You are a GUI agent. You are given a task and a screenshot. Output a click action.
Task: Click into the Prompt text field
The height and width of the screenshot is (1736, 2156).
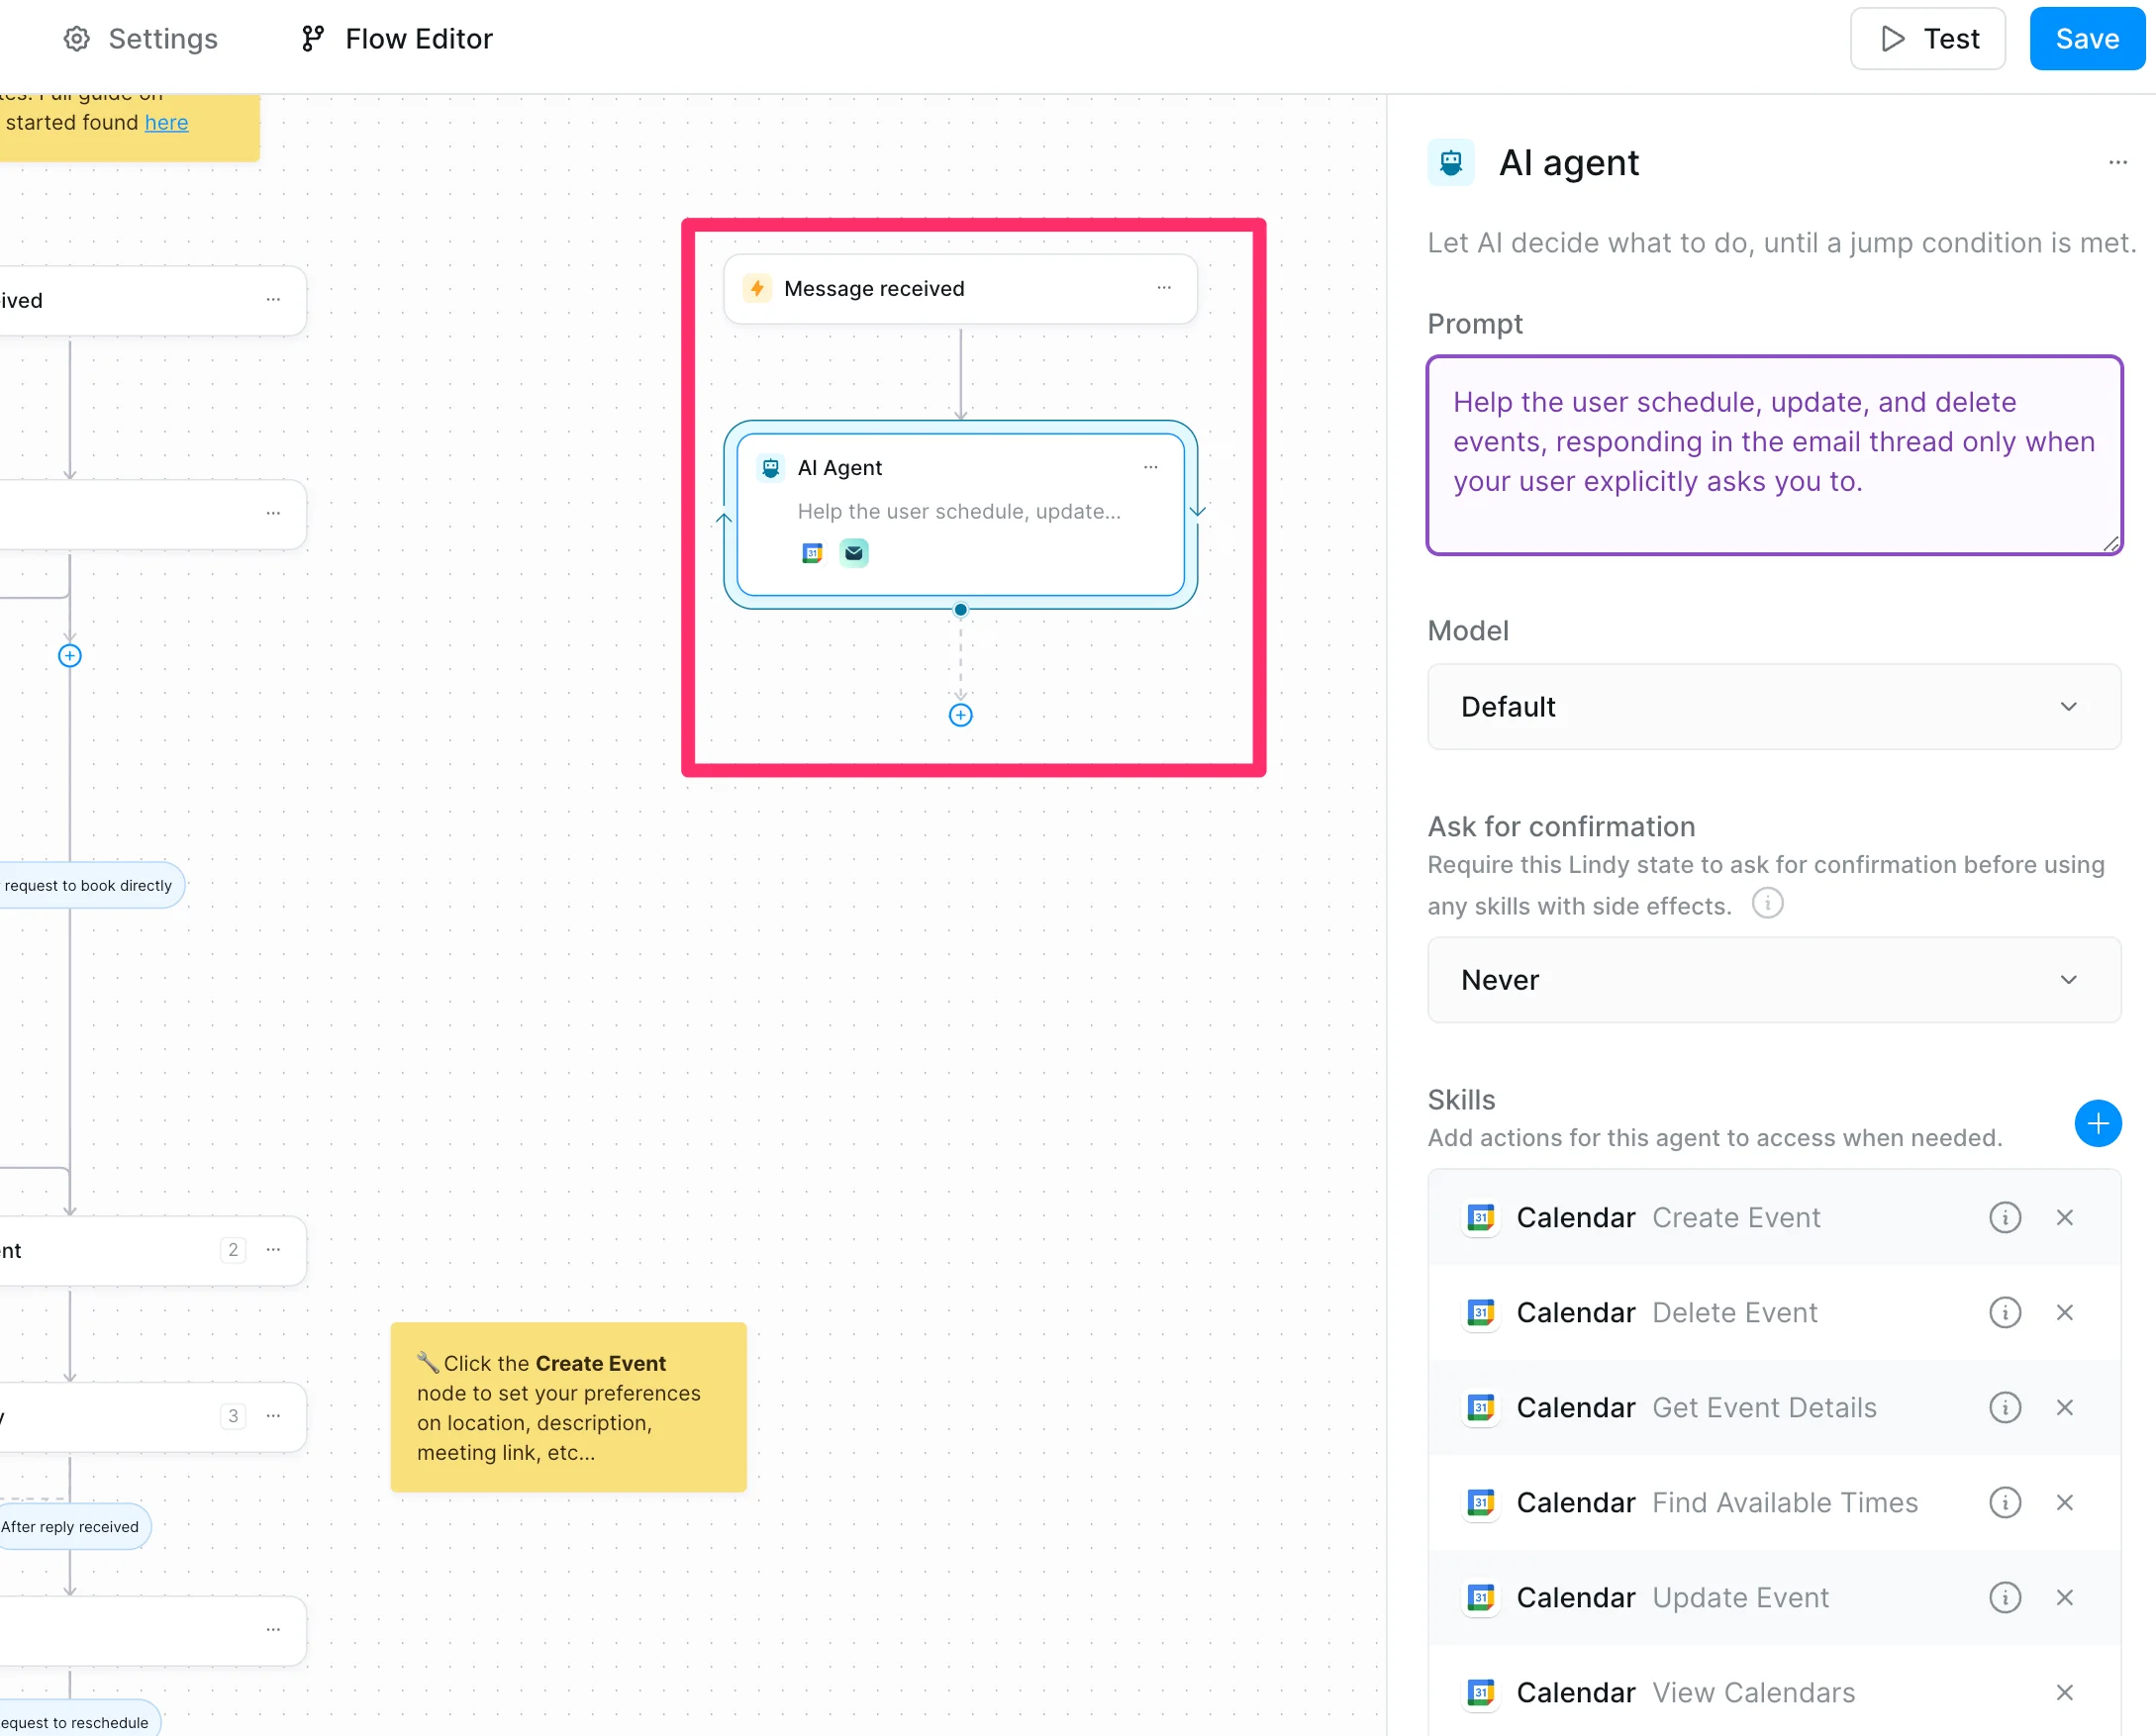(x=1773, y=455)
